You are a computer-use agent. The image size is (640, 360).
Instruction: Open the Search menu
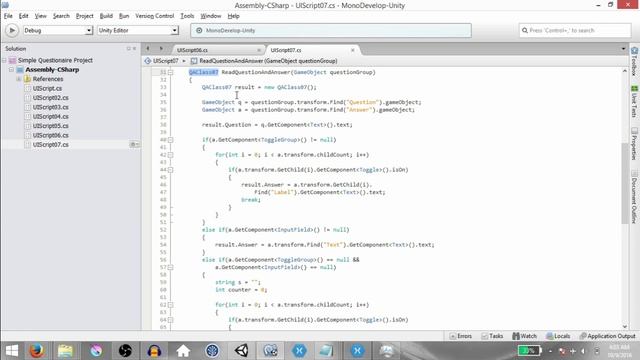(61, 16)
